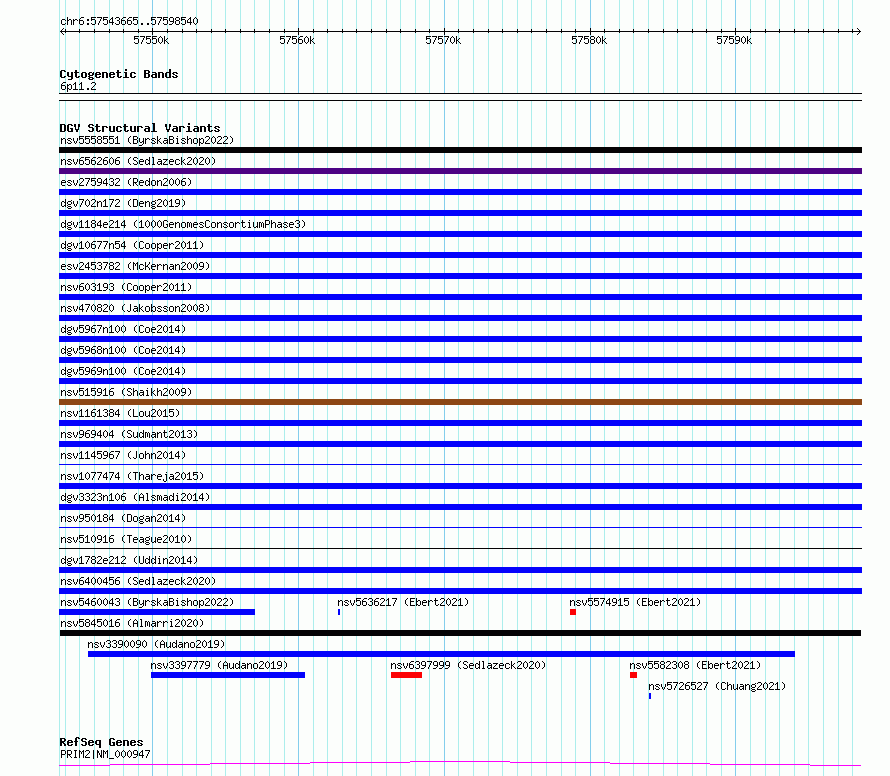
Task: Click the brown nsv515916 variant bar
Action: (x=460, y=402)
